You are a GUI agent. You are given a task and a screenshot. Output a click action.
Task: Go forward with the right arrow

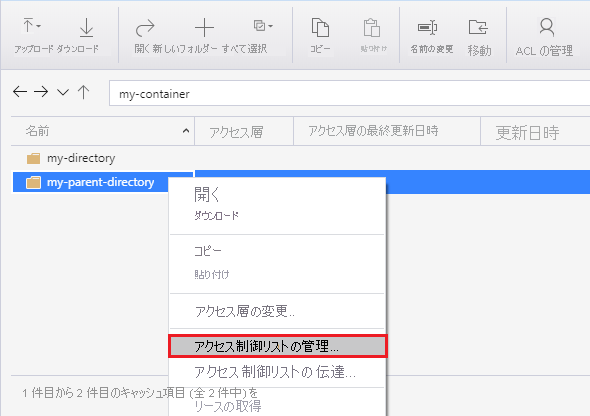pyautogui.click(x=41, y=92)
